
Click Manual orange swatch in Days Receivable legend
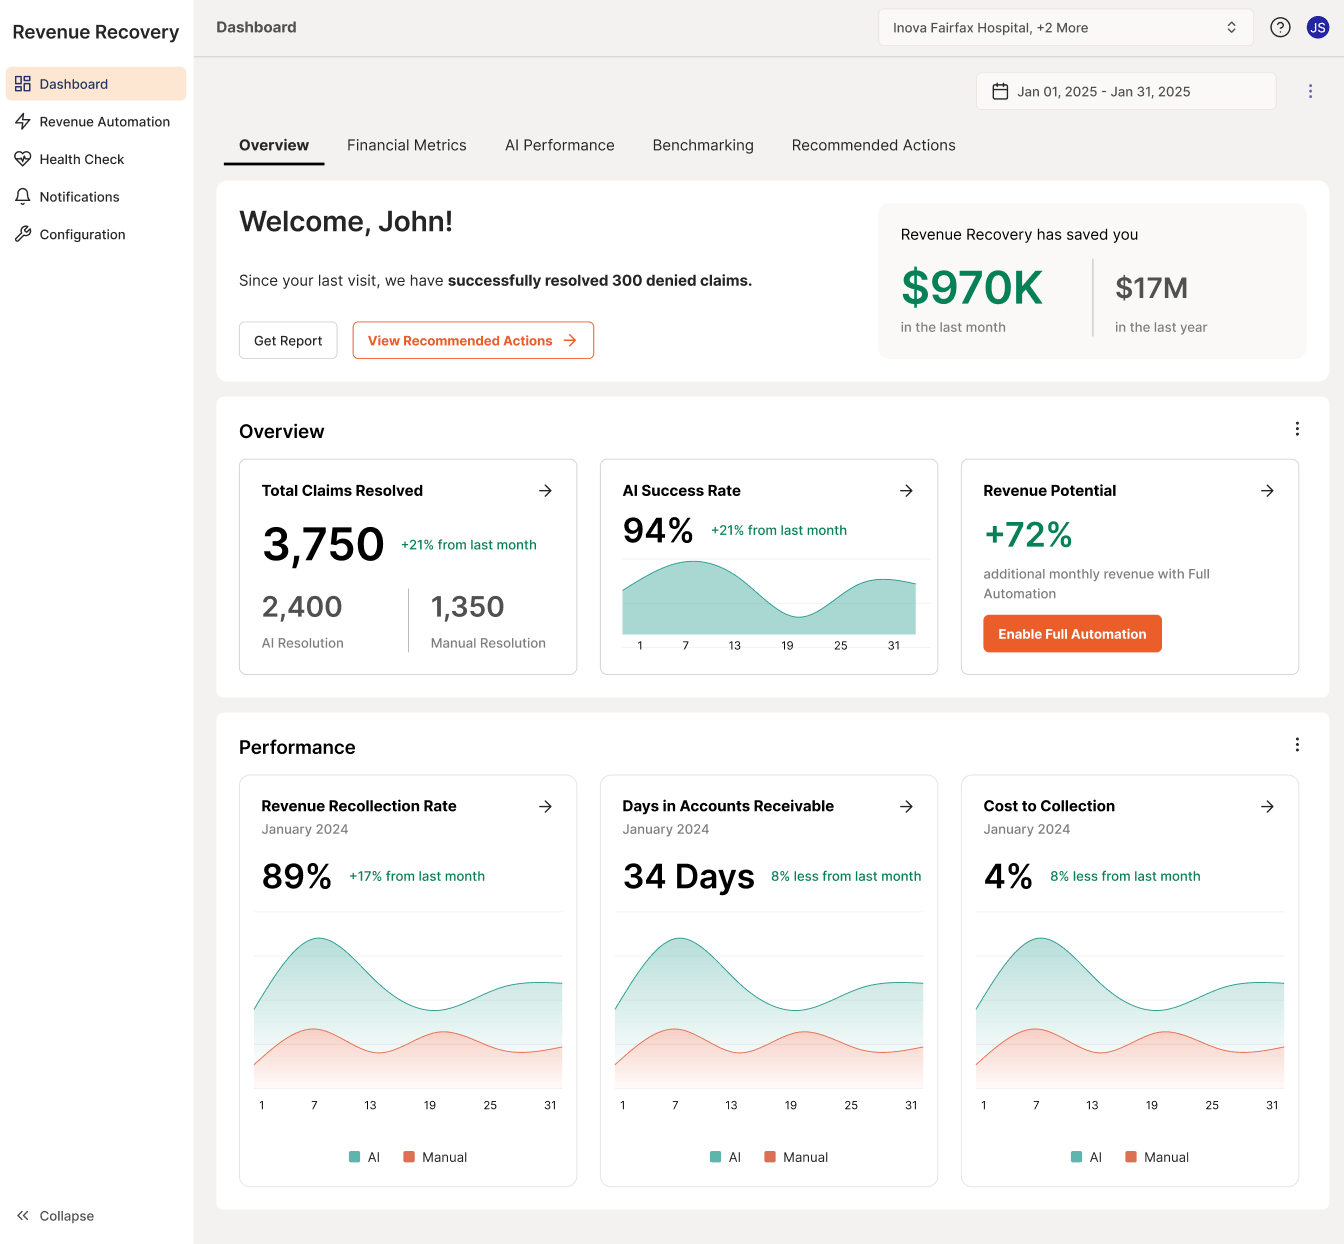pos(770,1157)
